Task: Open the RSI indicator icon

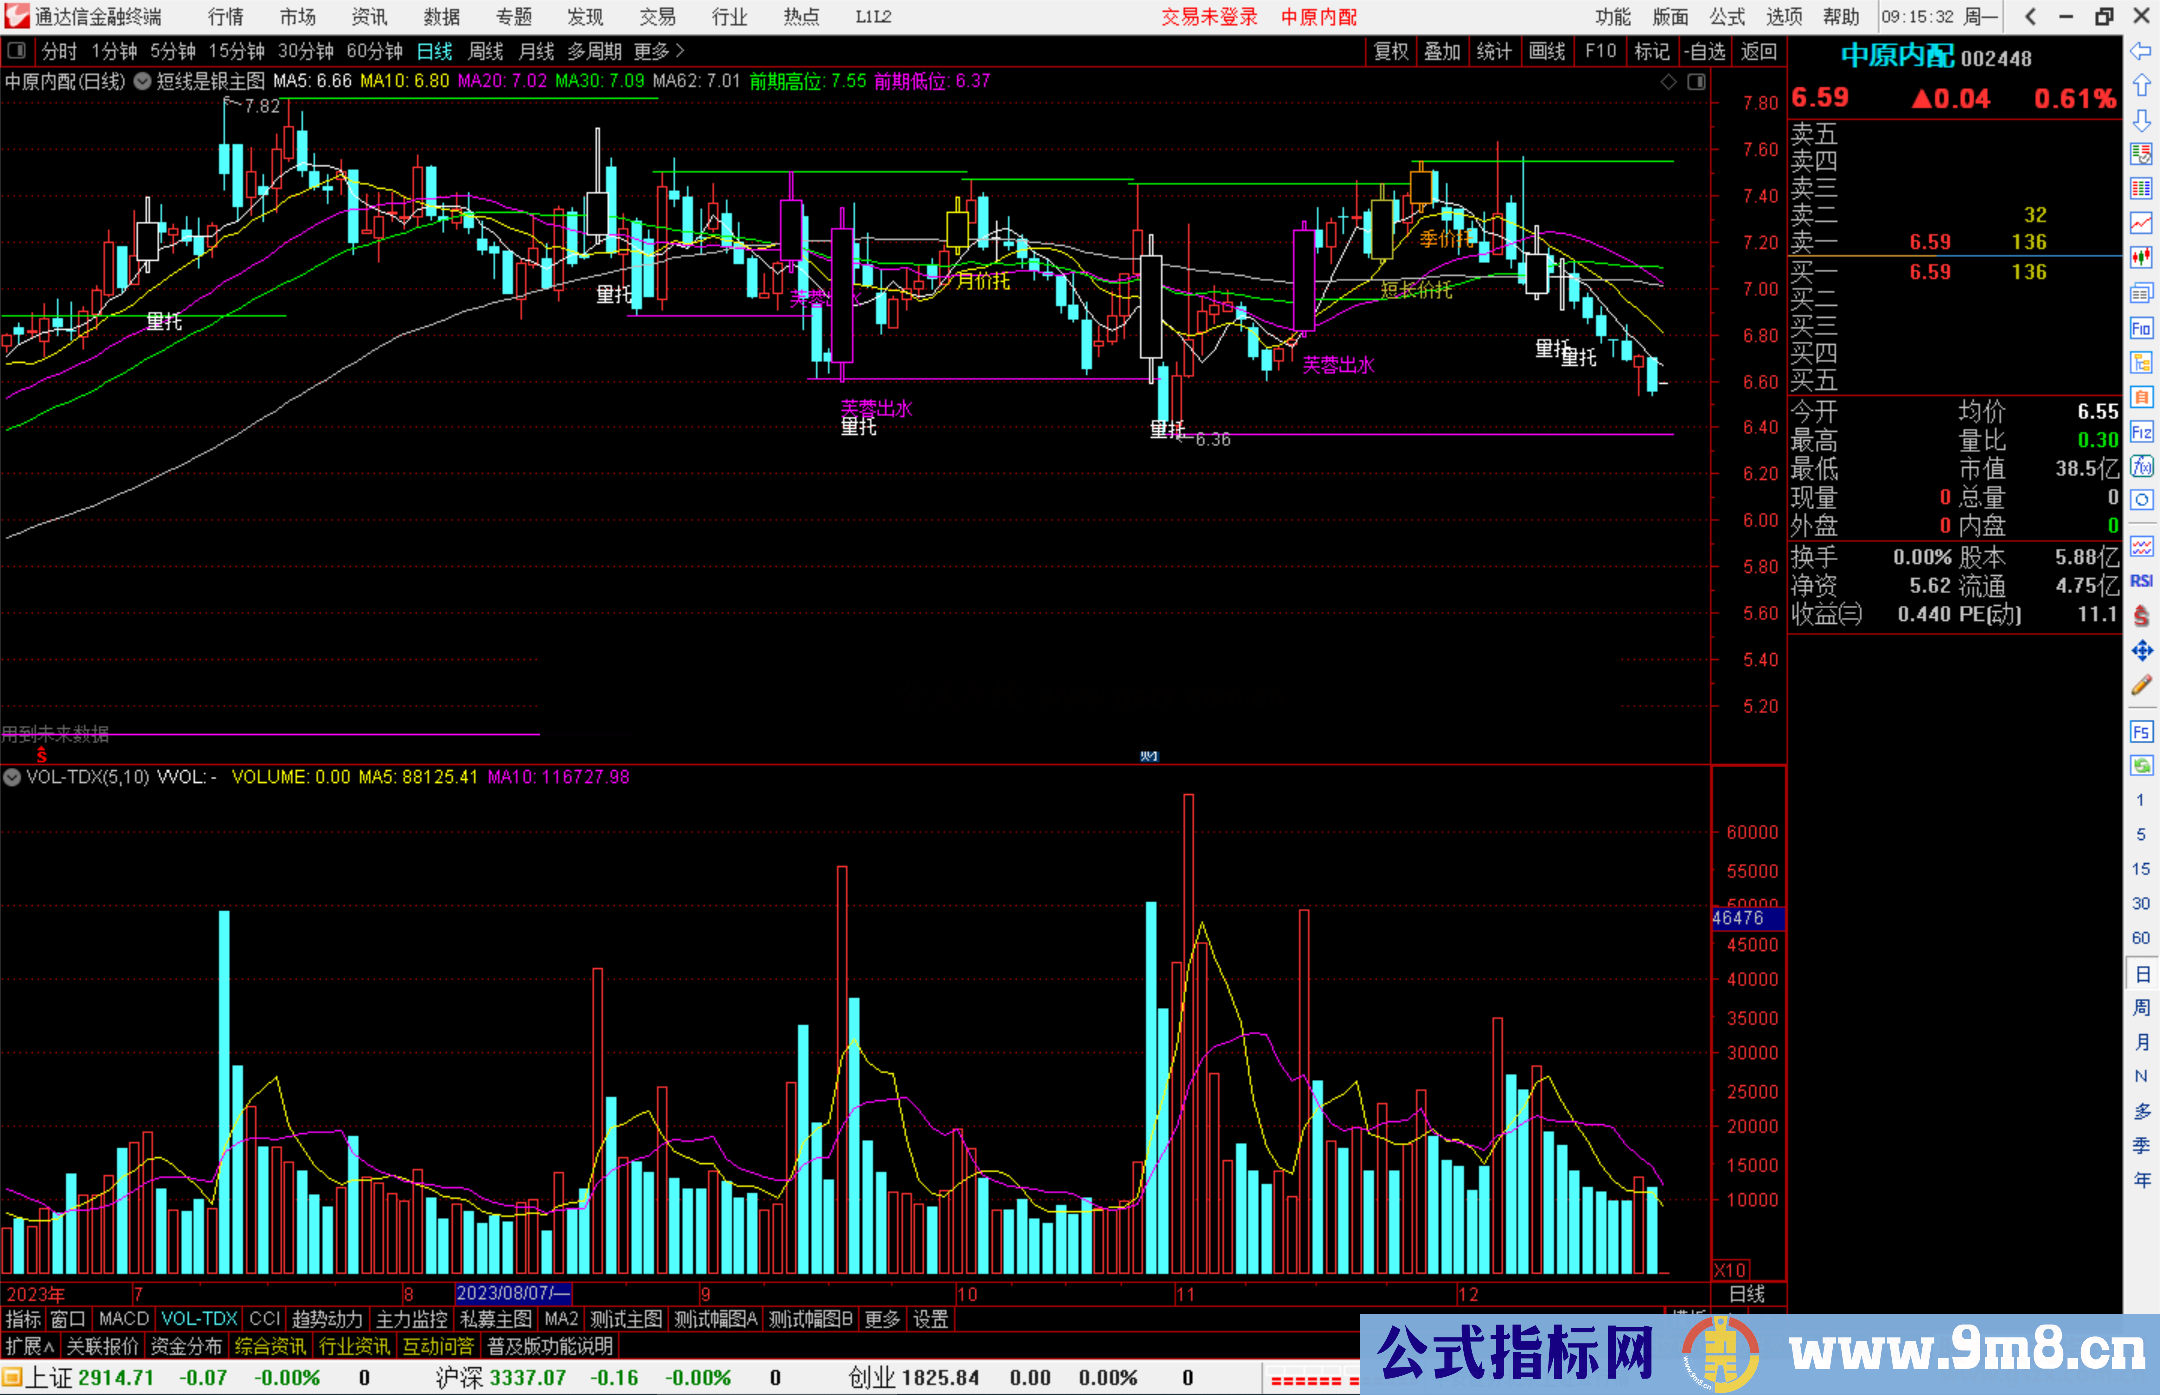Action: (x=2141, y=581)
